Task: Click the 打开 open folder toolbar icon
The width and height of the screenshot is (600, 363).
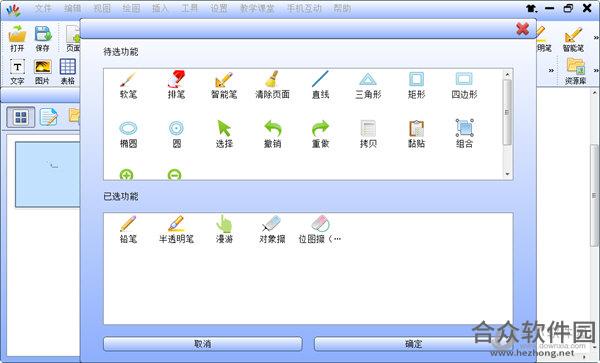Action: (17, 38)
